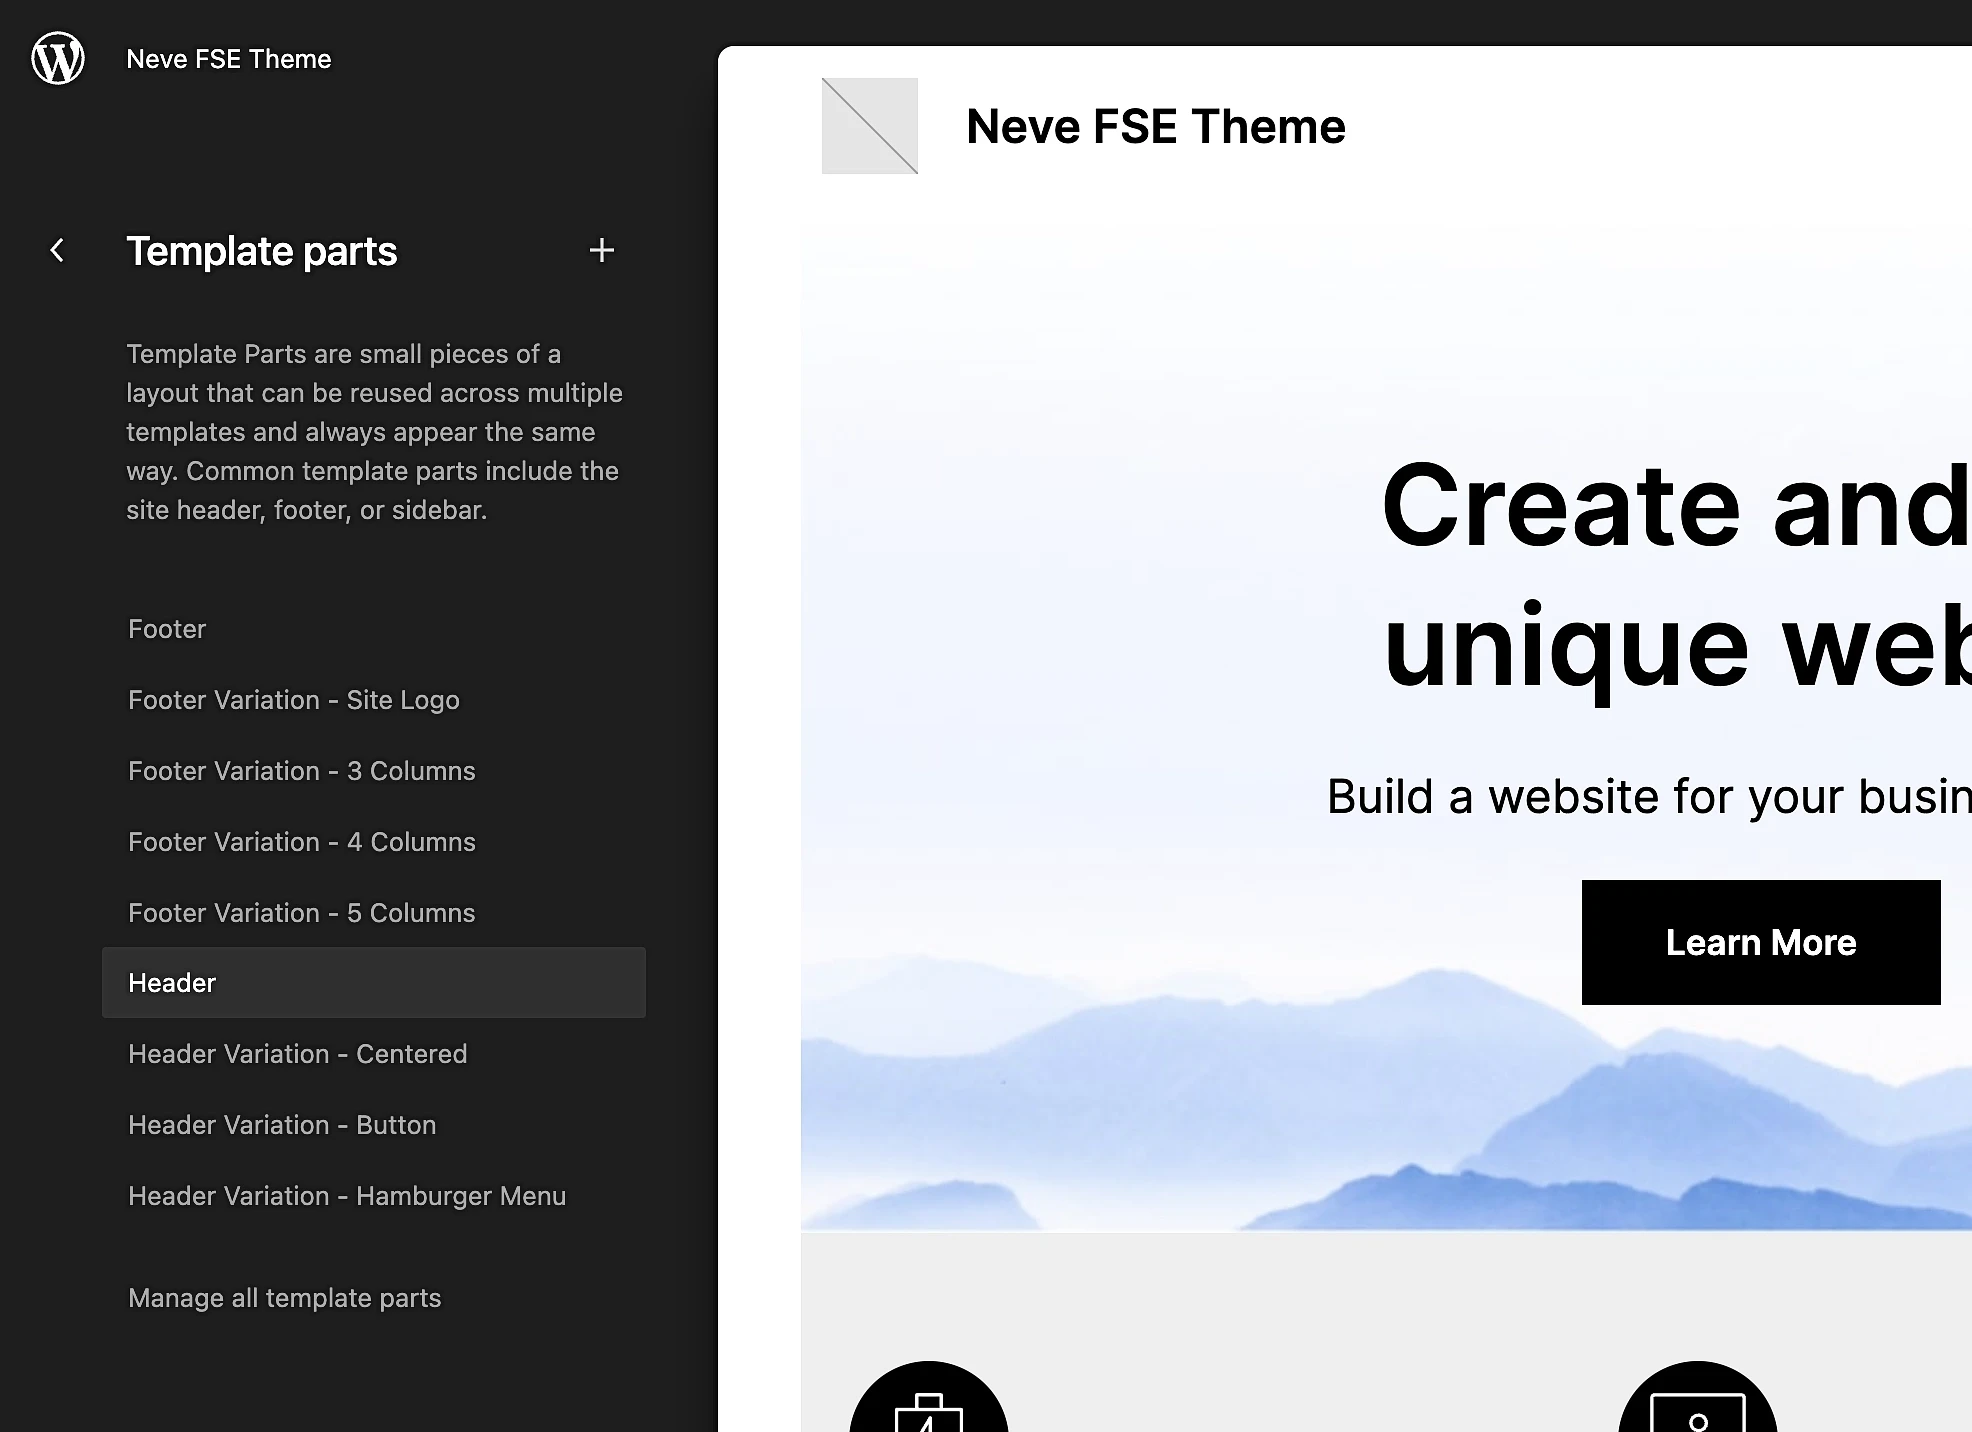The width and height of the screenshot is (1972, 1432).
Task: Select Footer Variation - 3 Columns
Action: 302,770
